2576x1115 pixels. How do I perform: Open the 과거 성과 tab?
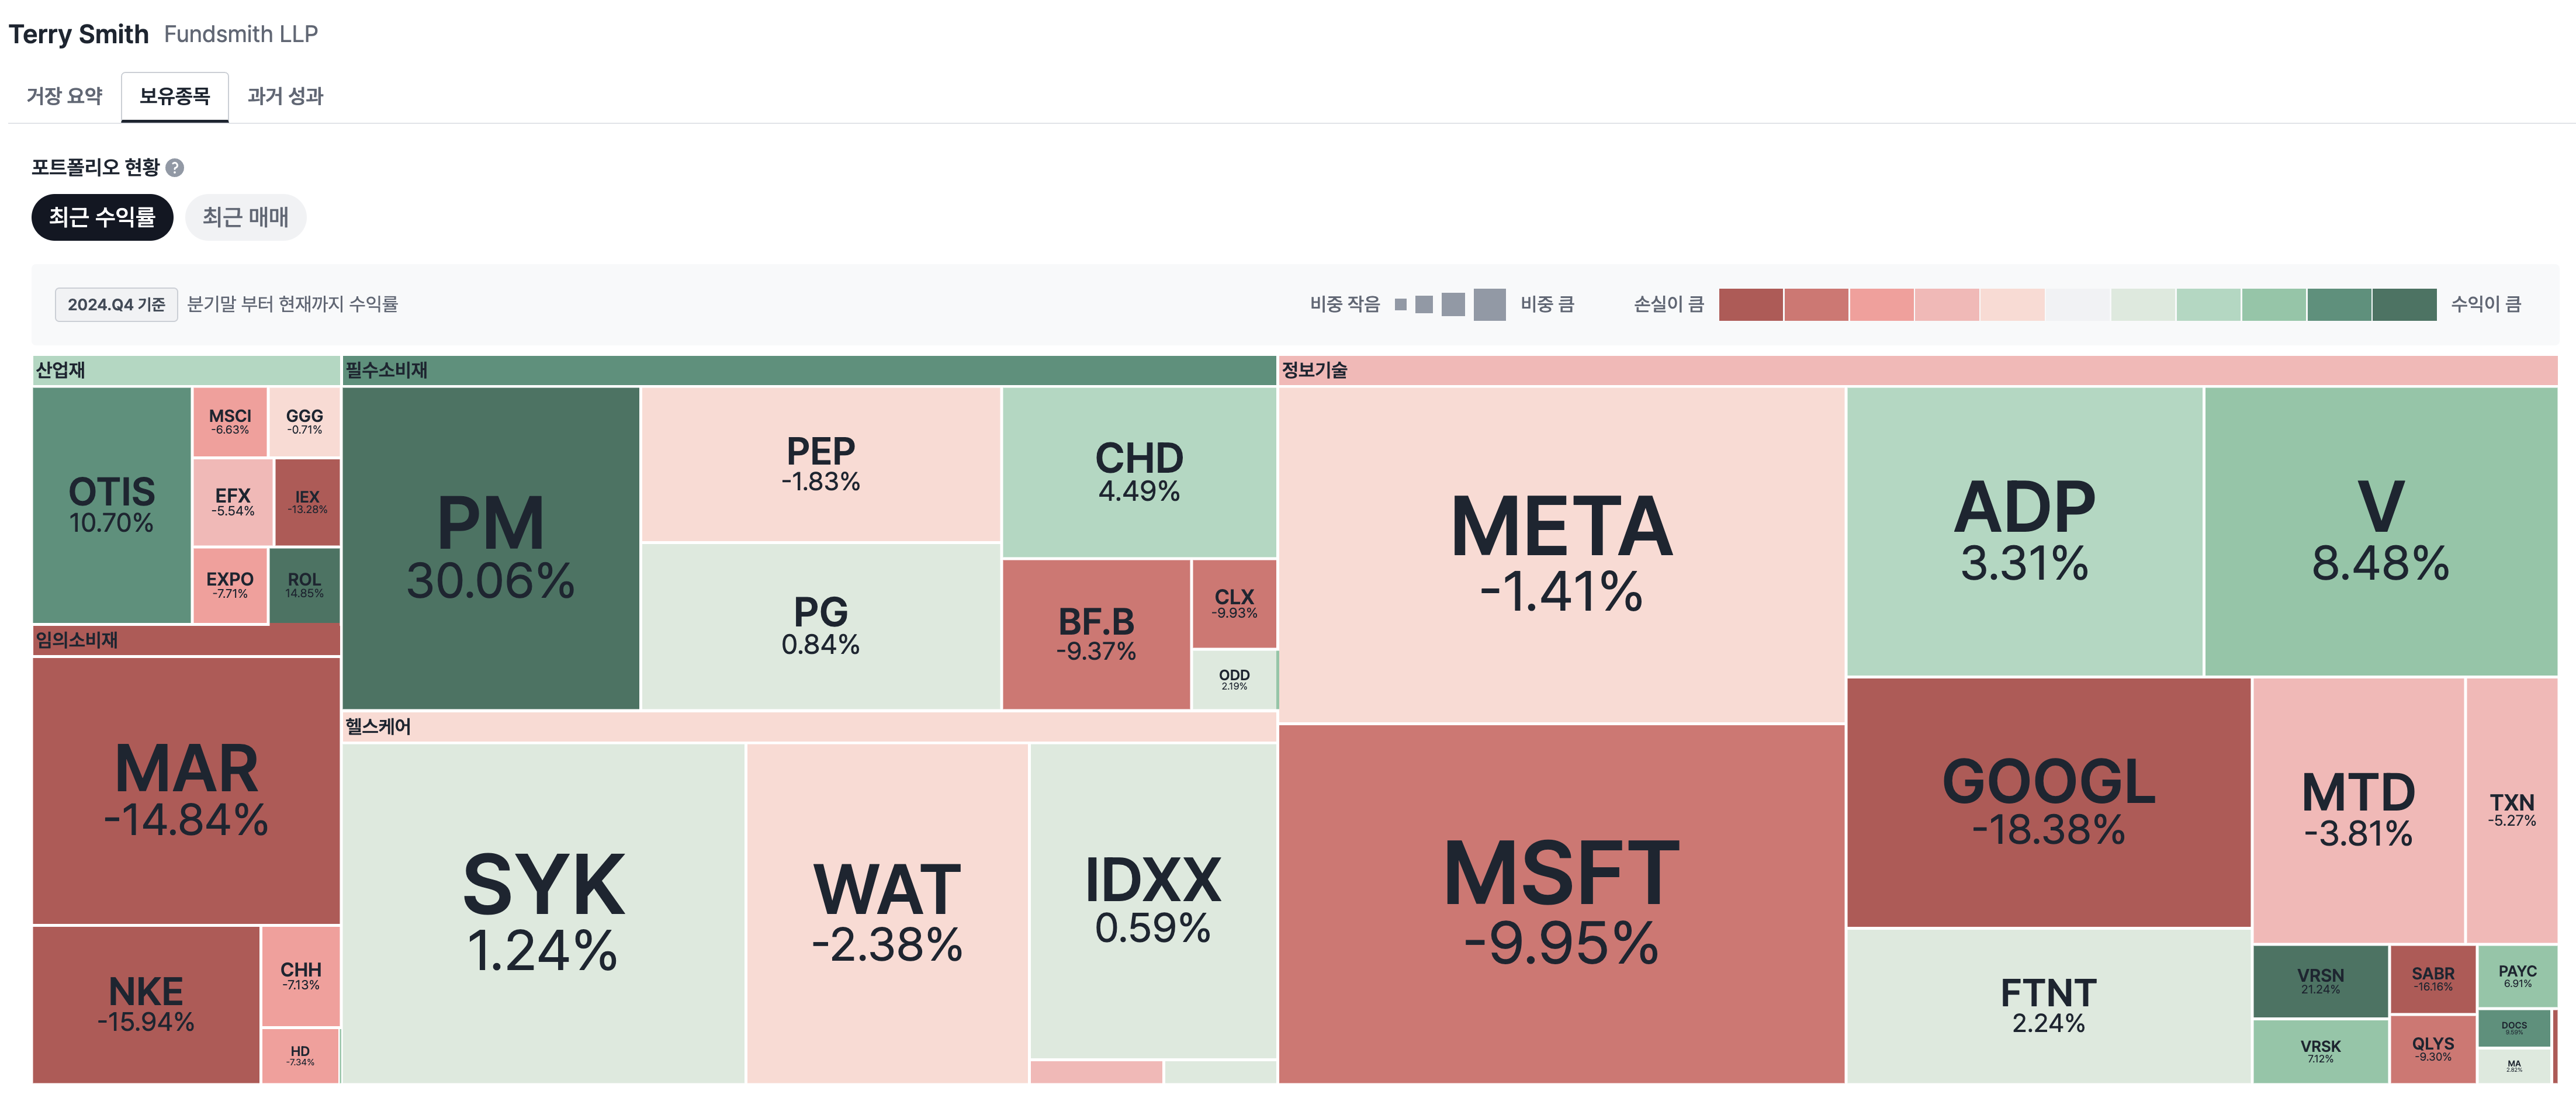point(285,96)
